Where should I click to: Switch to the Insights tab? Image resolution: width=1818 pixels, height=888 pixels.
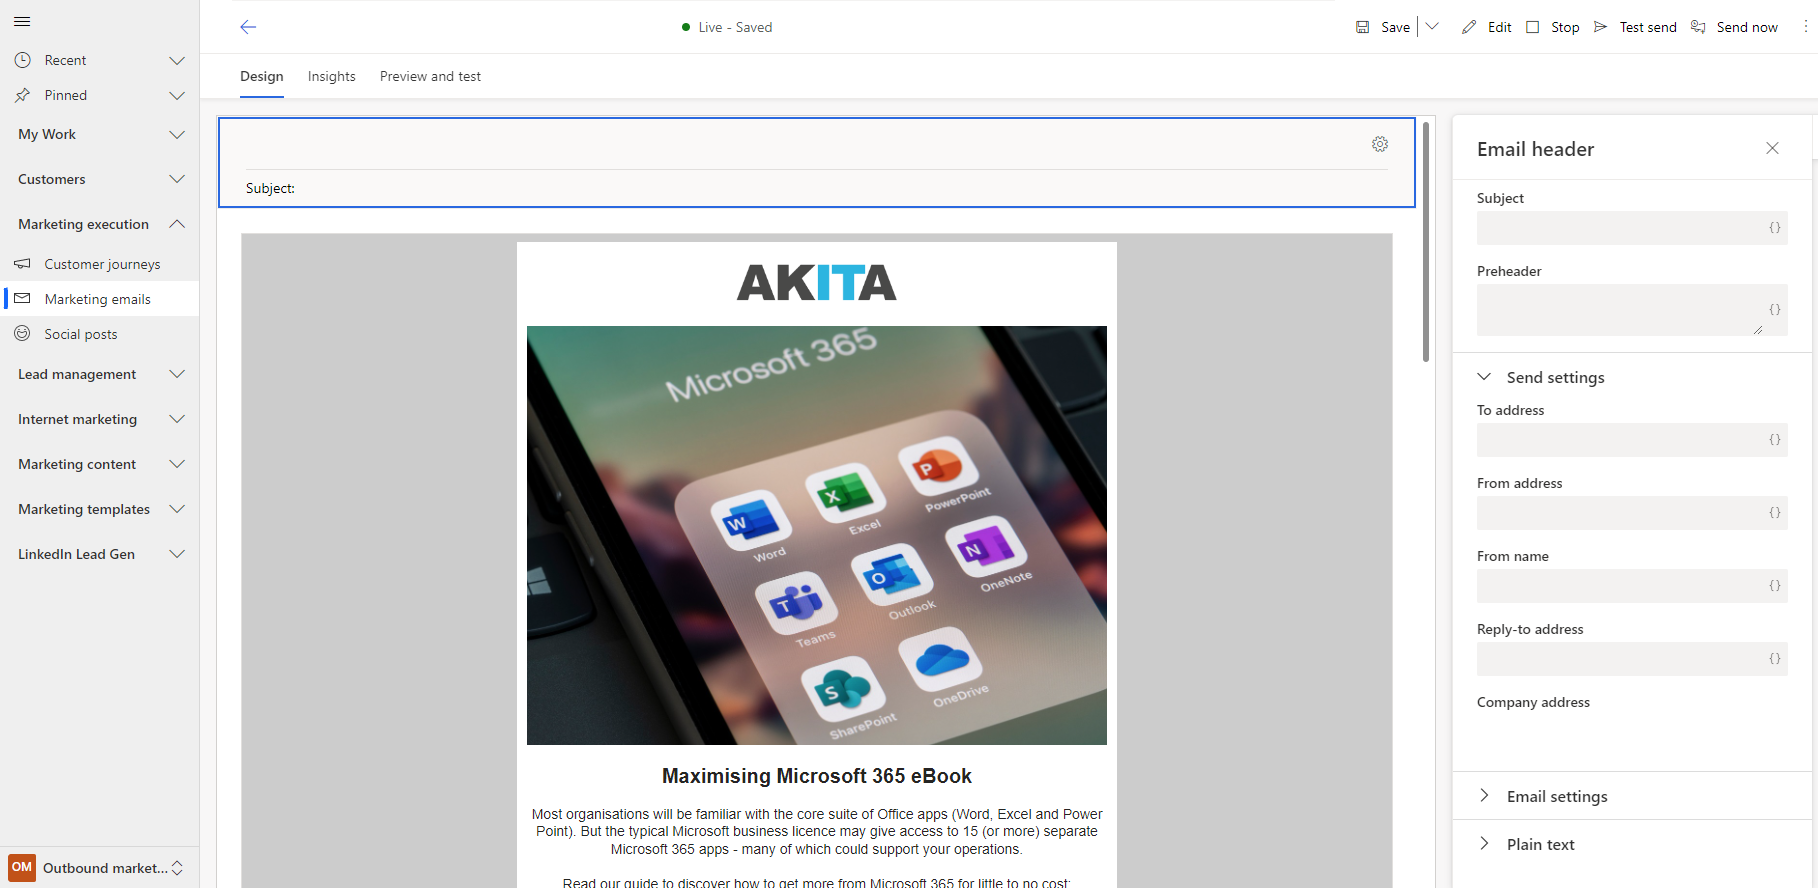[332, 76]
